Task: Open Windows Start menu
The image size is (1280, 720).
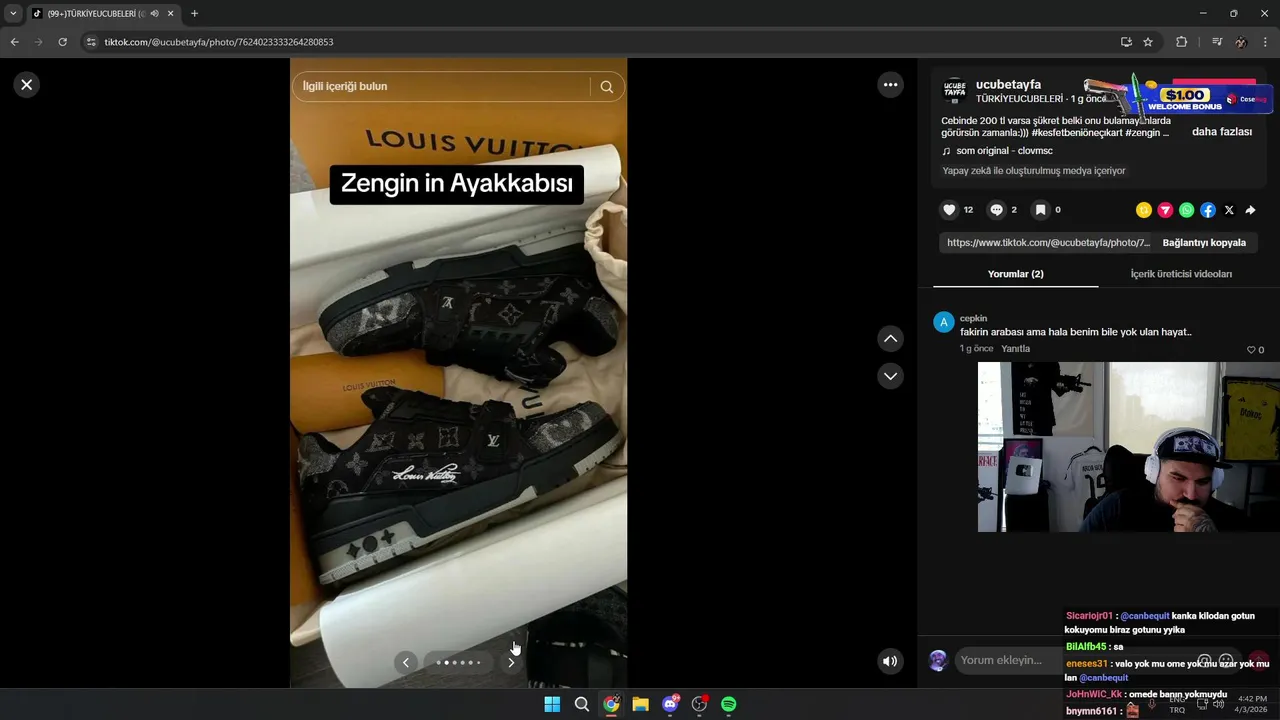Action: click(552, 704)
